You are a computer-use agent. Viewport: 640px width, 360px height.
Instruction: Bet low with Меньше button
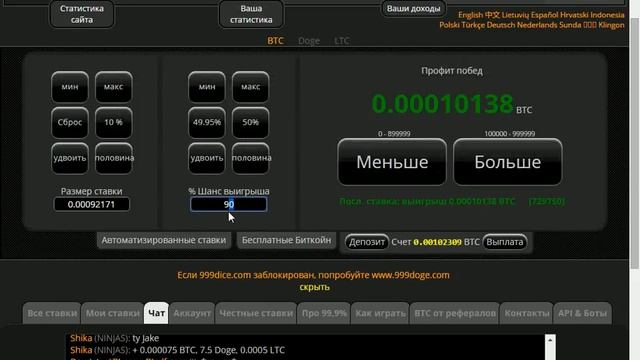point(392,162)
